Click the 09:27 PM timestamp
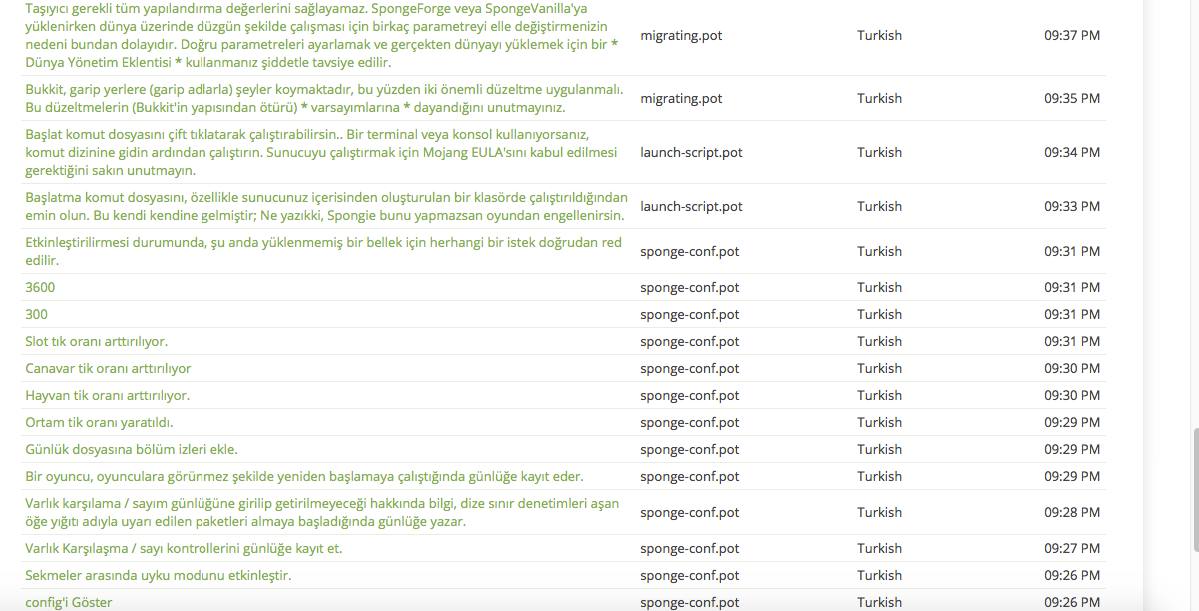The height and width of the screenshot is (611, 1199). pyautogui.click(x=1072, y=548)
